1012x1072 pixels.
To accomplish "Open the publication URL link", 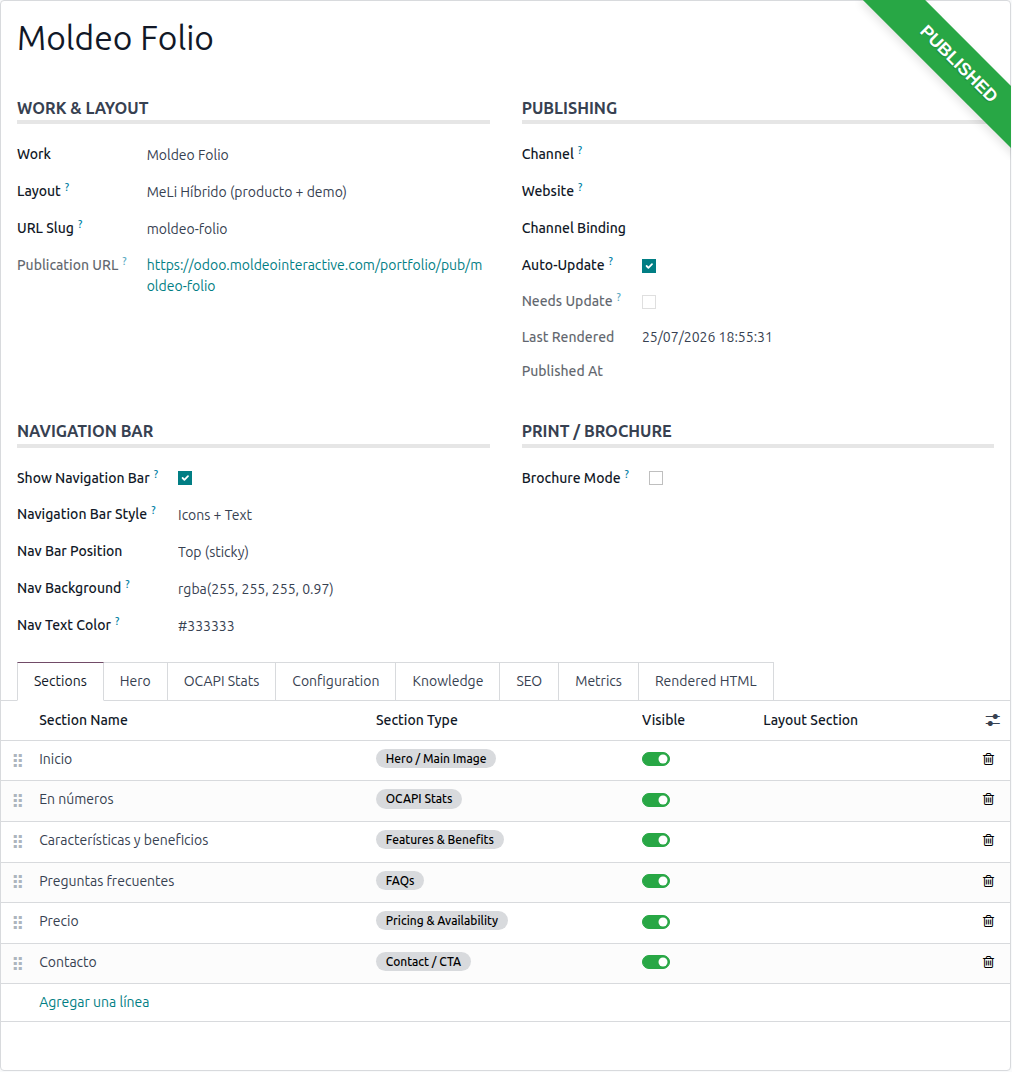I will 315,276.
